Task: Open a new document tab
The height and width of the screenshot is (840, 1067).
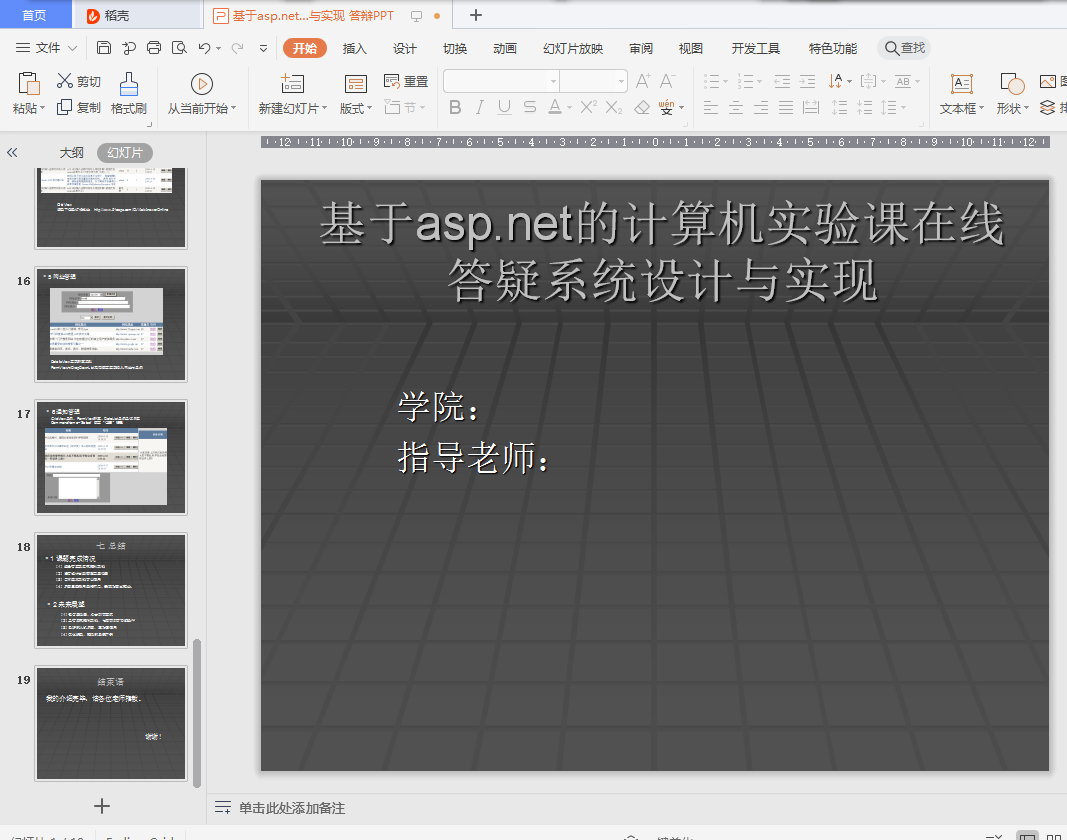Action: point(476,15)
